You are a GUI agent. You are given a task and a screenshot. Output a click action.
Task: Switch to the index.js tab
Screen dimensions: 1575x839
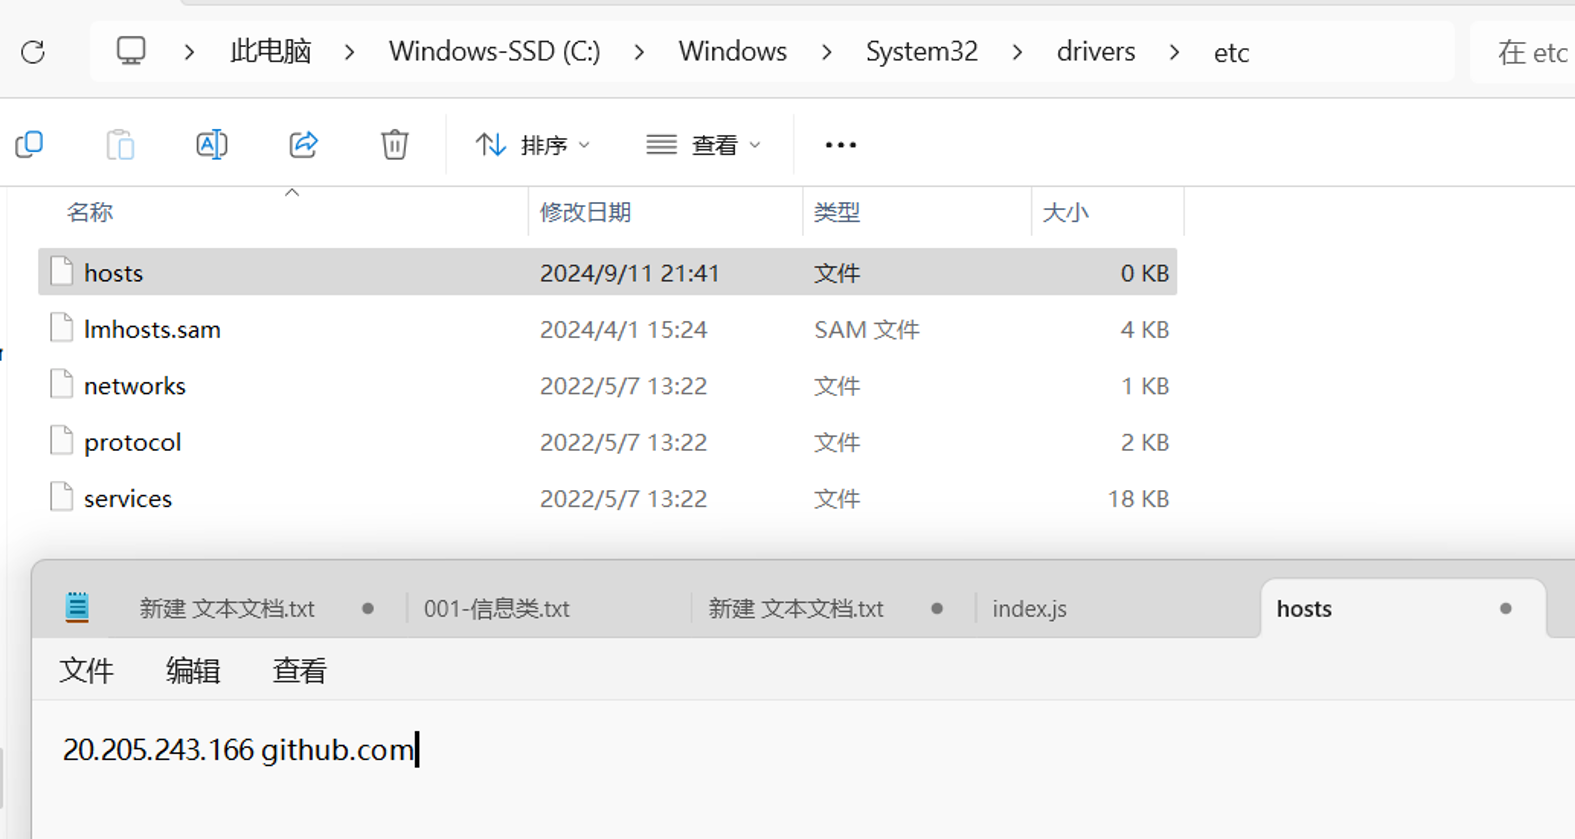(1029, 609)
